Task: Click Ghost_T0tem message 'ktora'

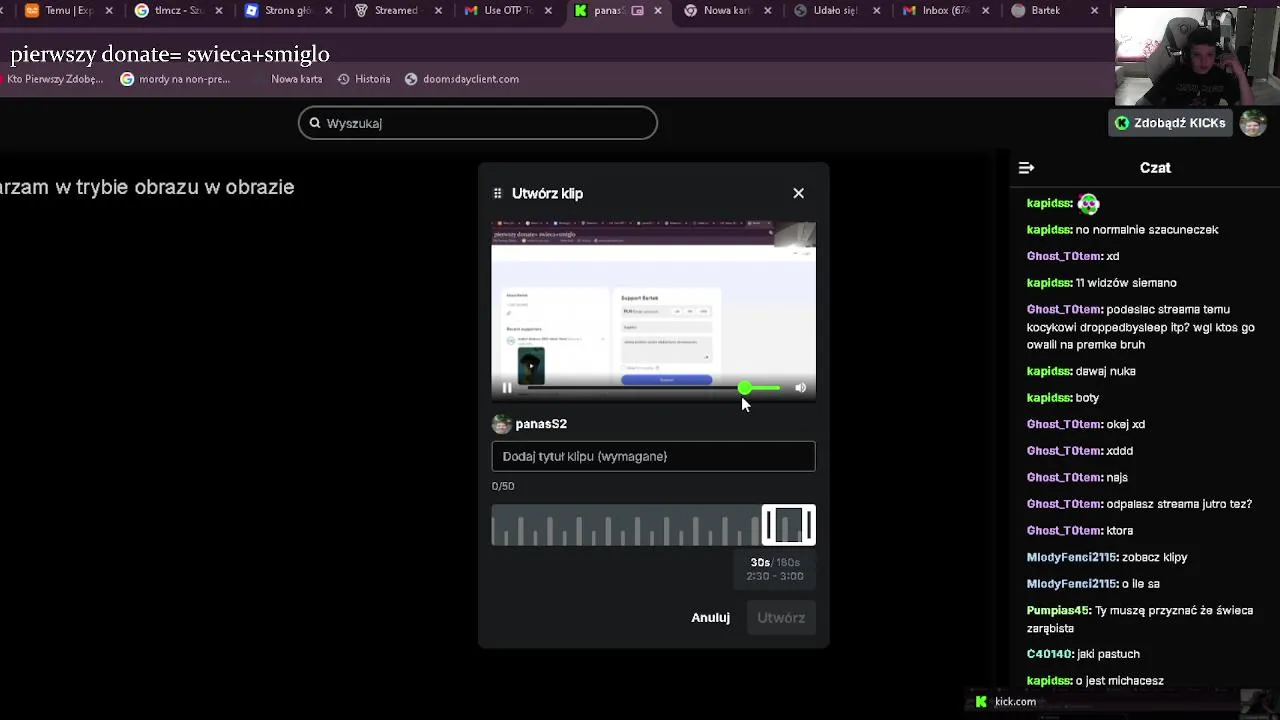Action: 1080,530
